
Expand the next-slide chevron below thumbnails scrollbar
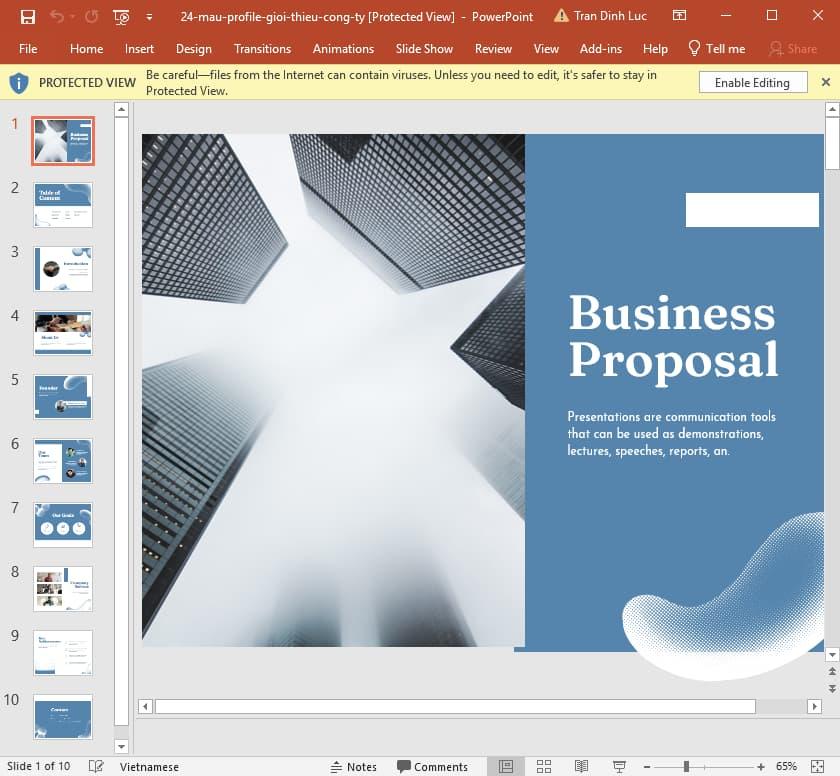(x=121, y=746)
